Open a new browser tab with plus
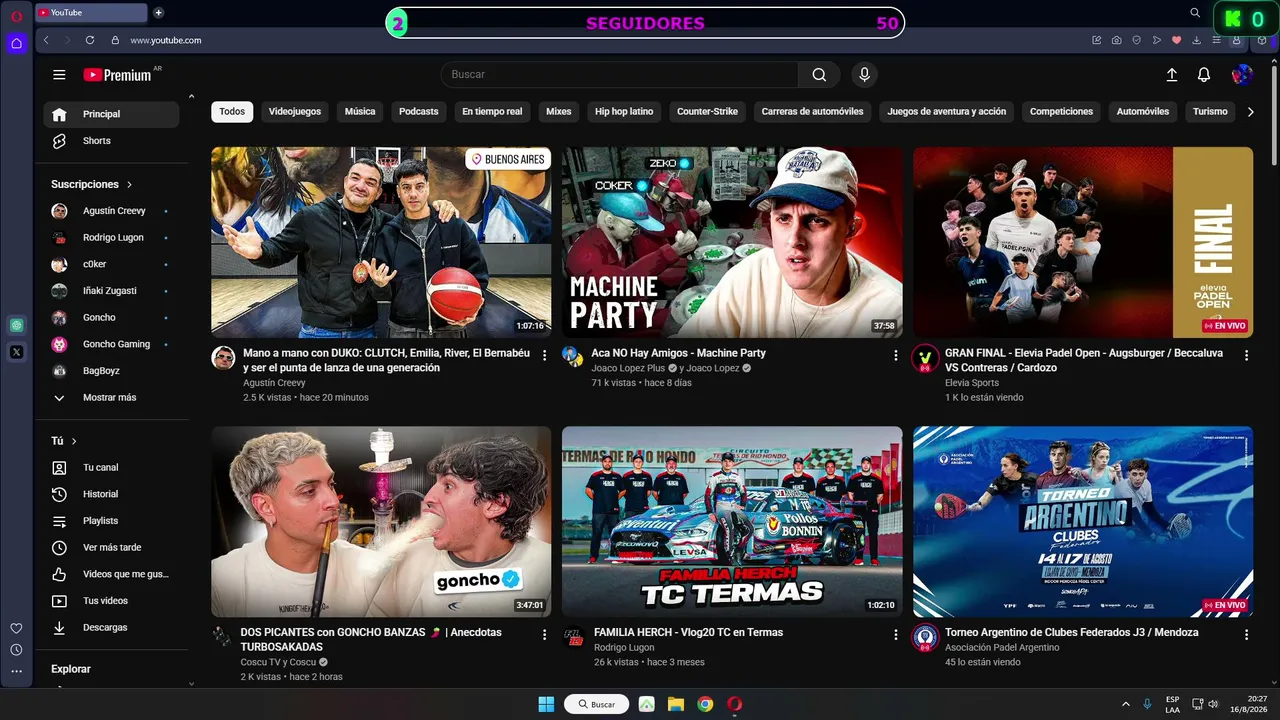Screen dimensions: 1280x720 [158, 12]
